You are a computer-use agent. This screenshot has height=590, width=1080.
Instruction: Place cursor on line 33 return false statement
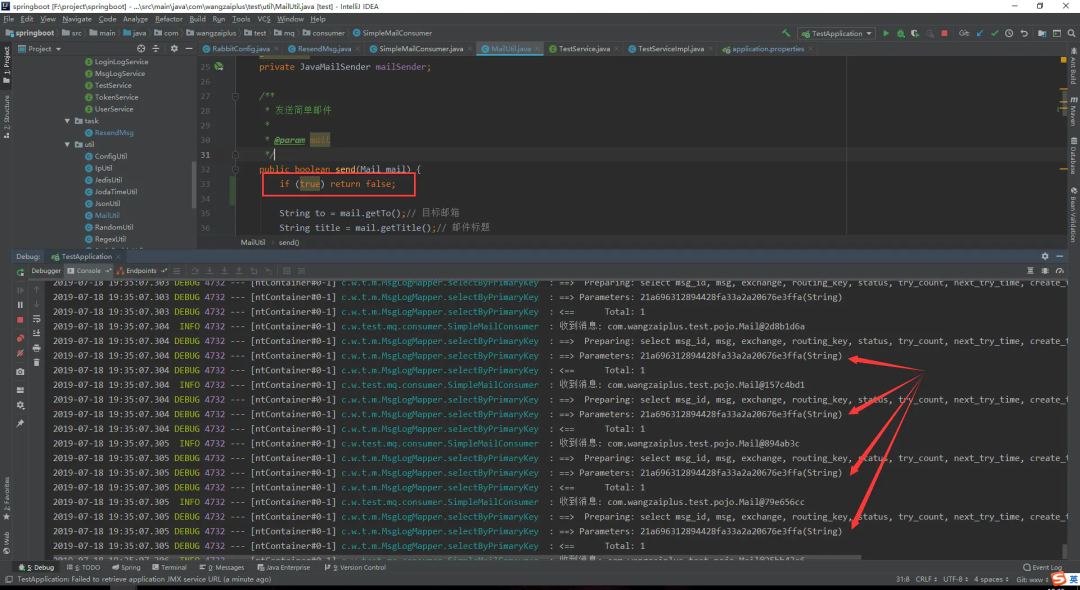click(x=362, y=185)
